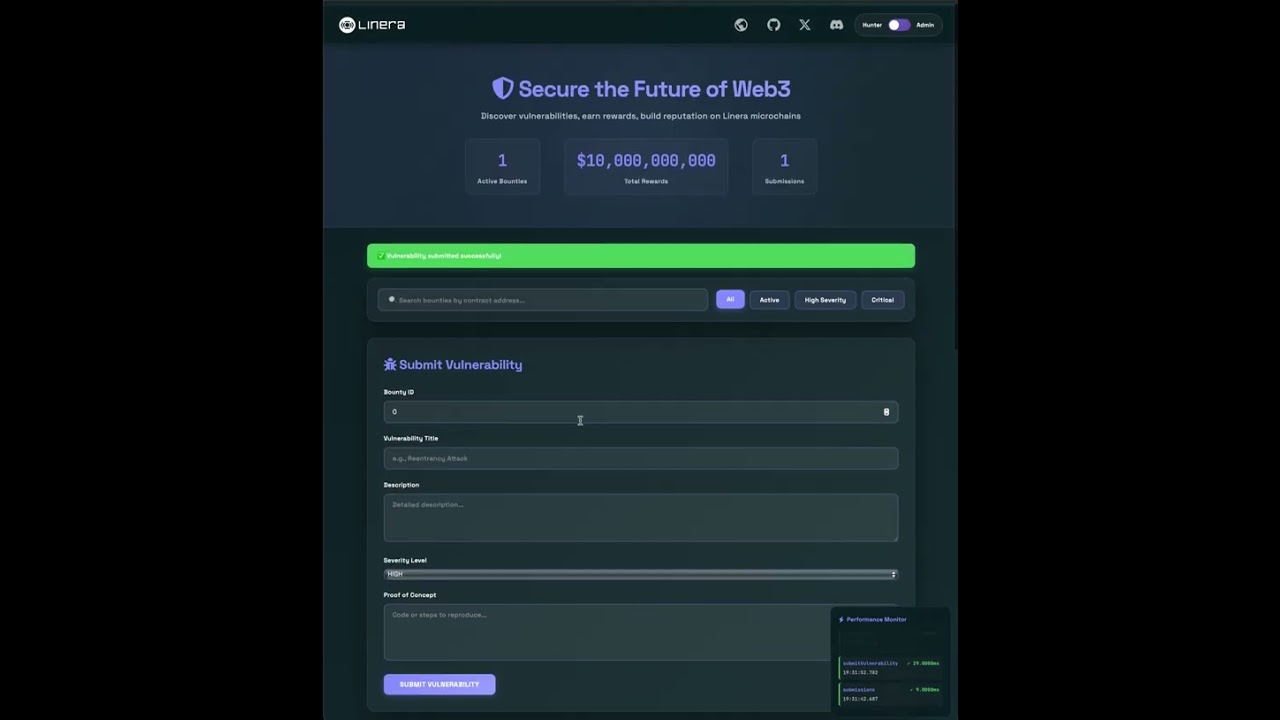Click the Linera logo
1280x720 pixels.
372,25
